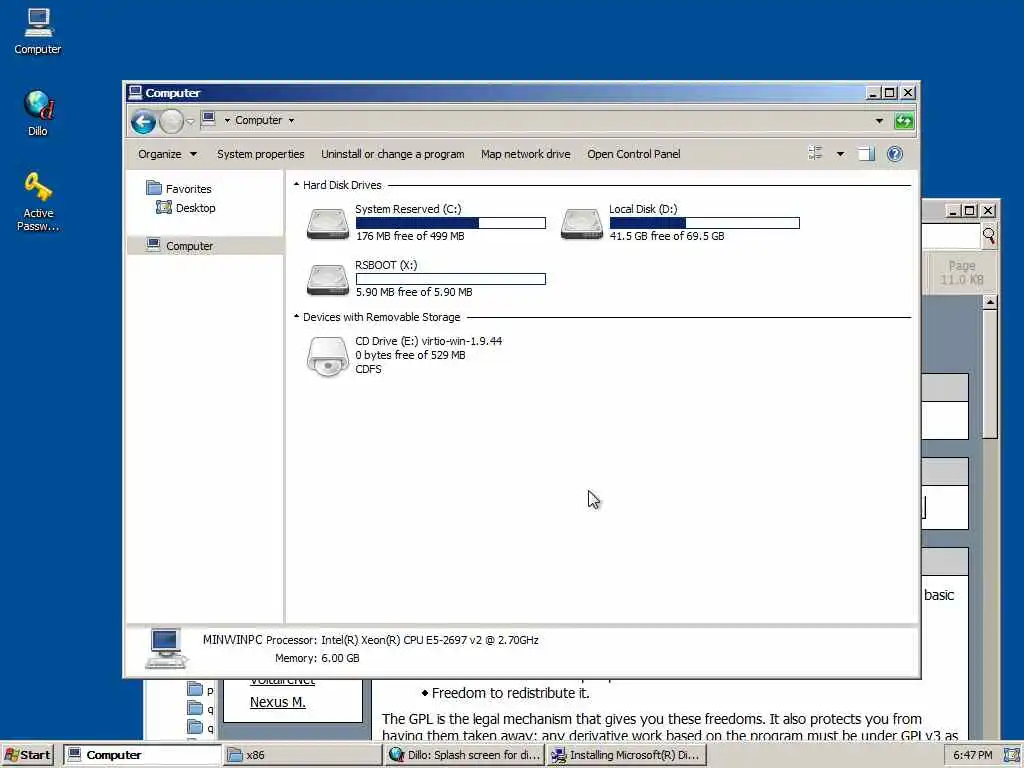Click the '5.90 MB free of 5.90 MB' text
1024x768 pixels.
coord(414,293)
